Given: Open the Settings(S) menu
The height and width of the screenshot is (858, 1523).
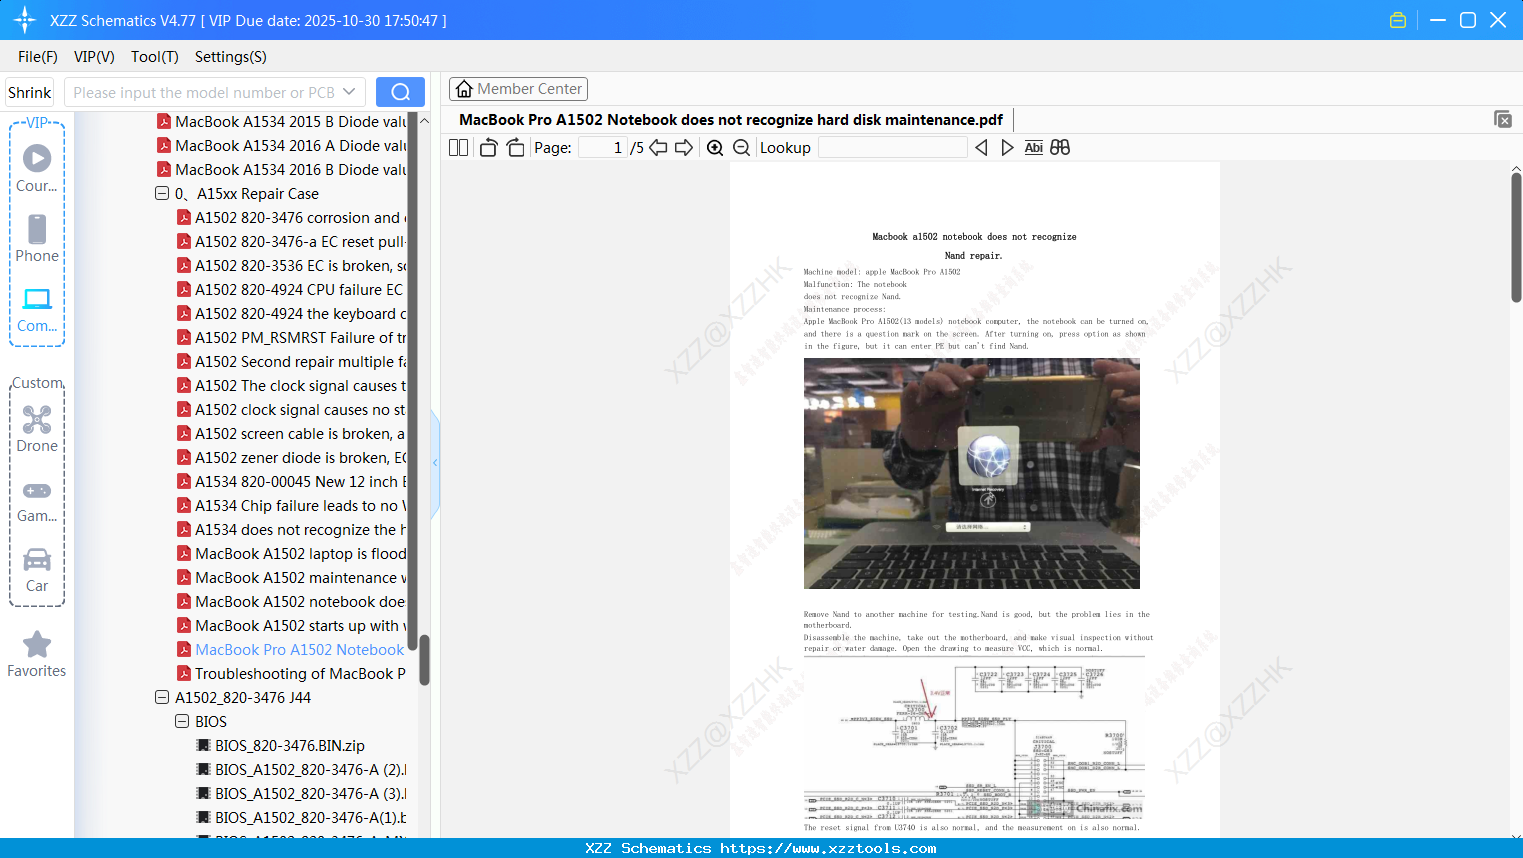Looking at the screenshot, I should 231,57.
